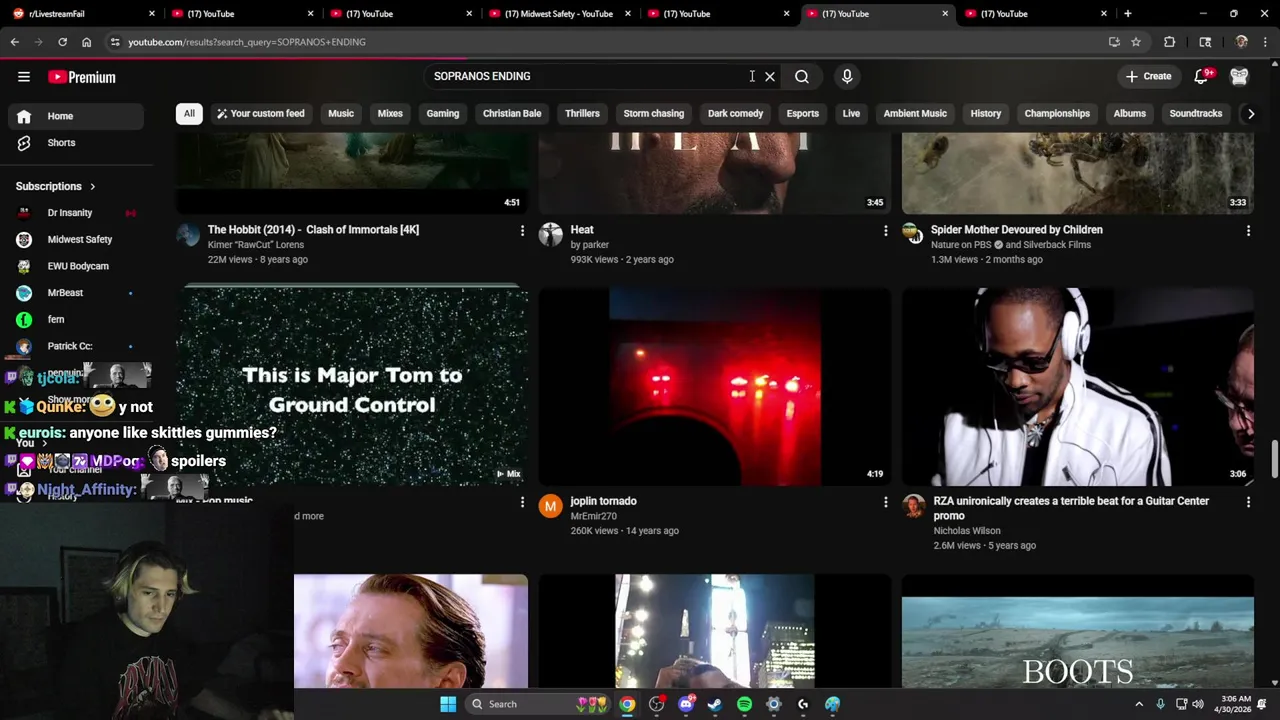The height and width of the screenshot is (720, 1280).
Task: Start voice search with microphone icon
Action: click(x=847, y=76)
